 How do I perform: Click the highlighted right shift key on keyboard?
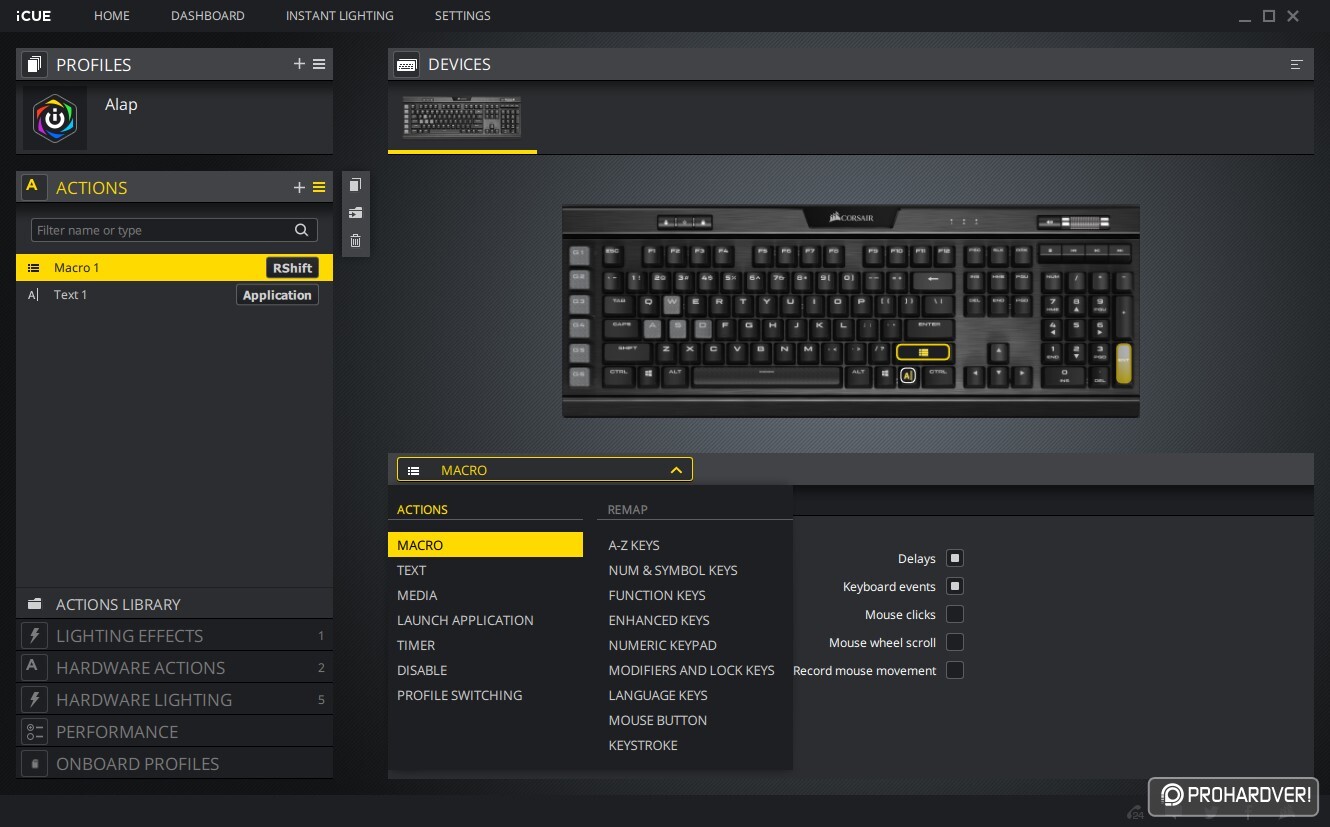click(x=923, y=352)
